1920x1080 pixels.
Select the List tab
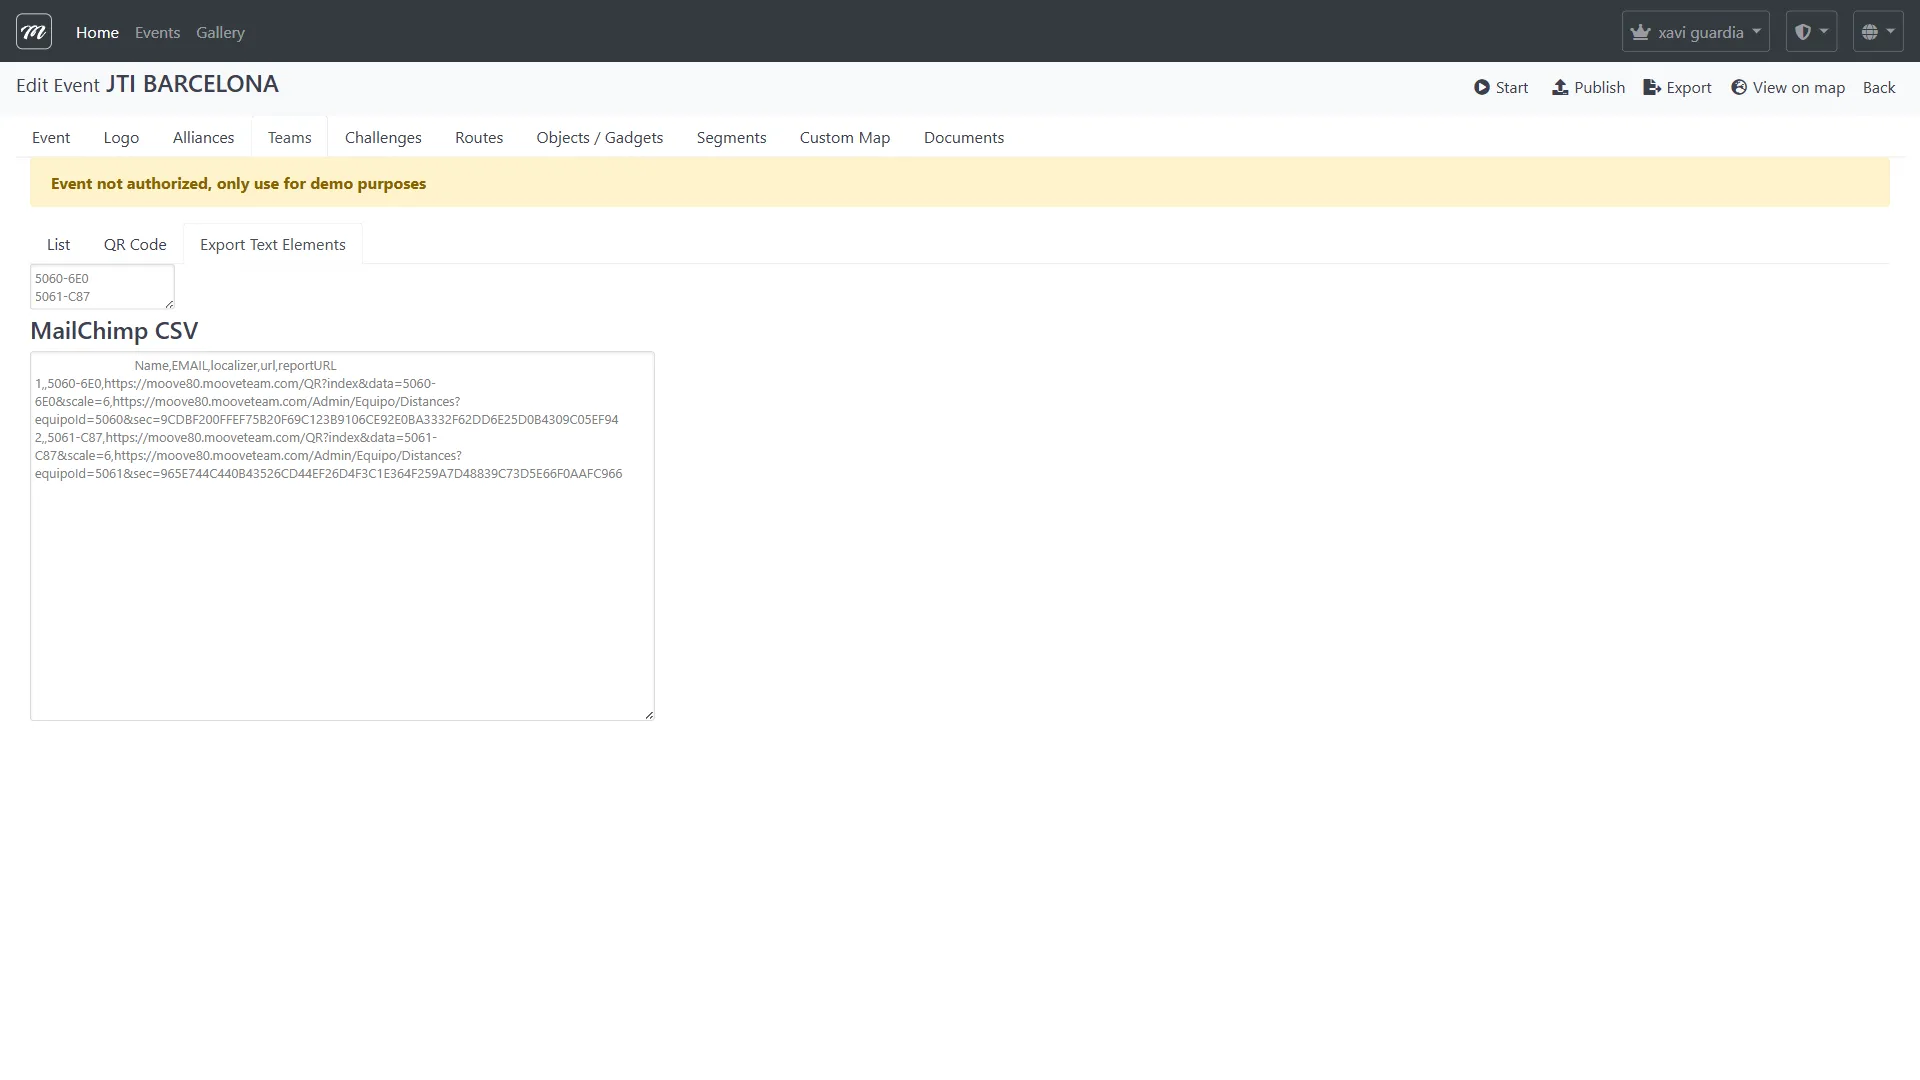click(58, 244)
